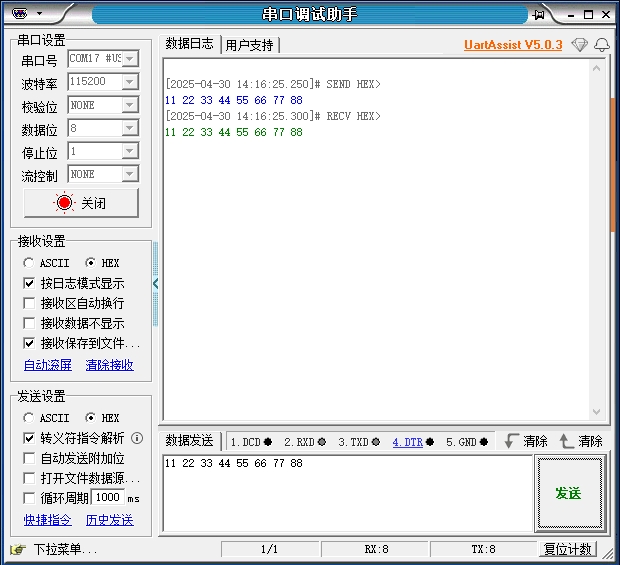
Task: Select ASCII in 发送设置
Action: coord(46,418)
